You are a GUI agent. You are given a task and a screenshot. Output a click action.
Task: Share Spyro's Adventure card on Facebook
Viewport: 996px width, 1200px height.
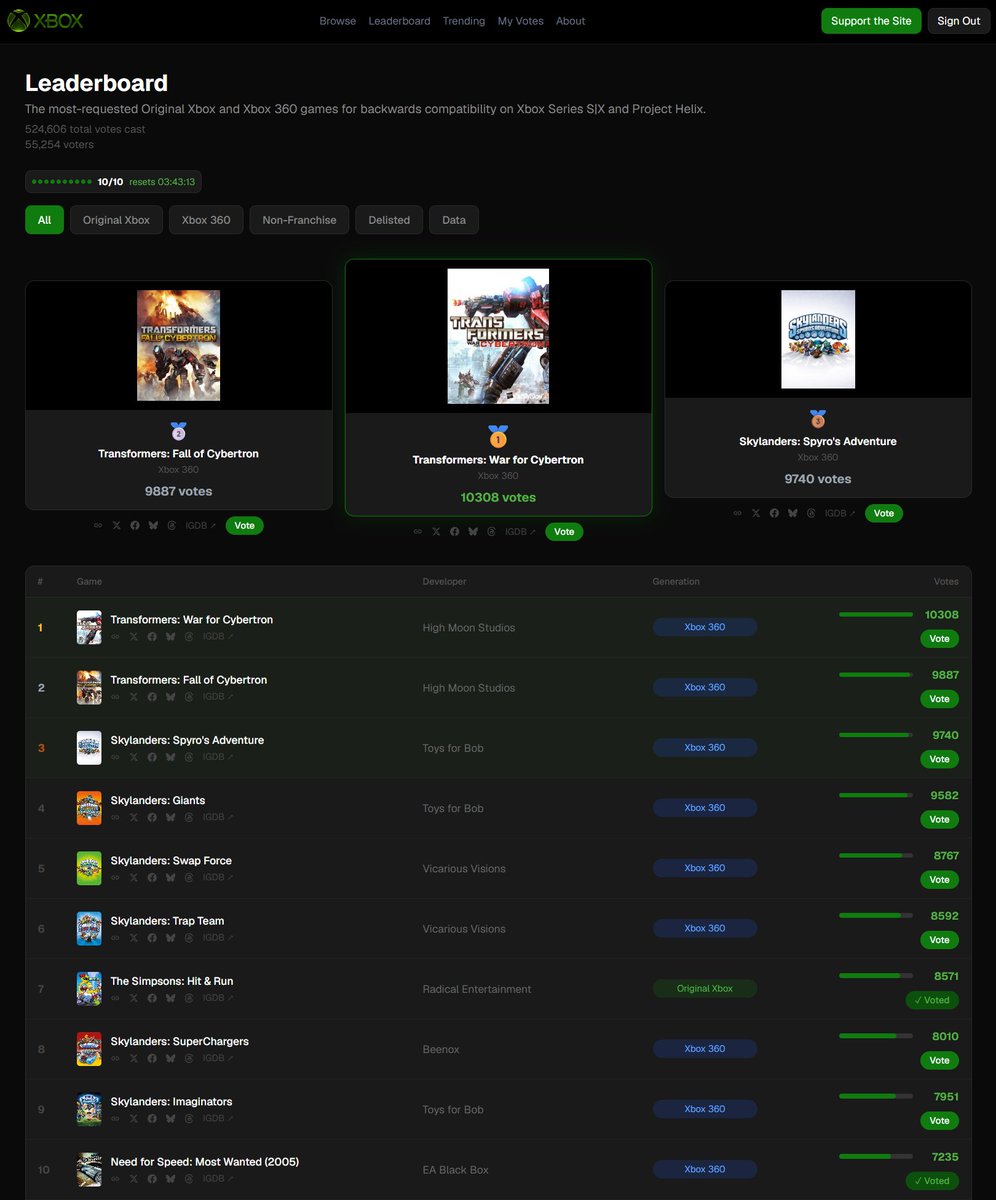tap(774, 513)
